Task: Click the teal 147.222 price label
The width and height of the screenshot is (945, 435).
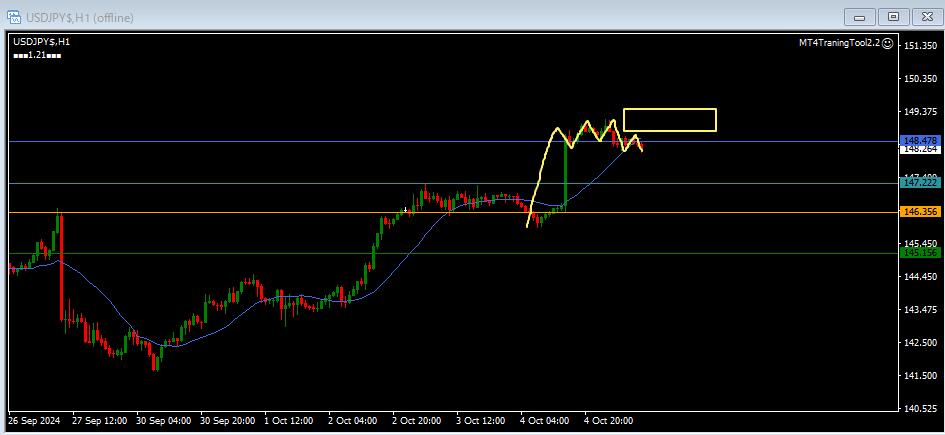Action: point(919,183)
